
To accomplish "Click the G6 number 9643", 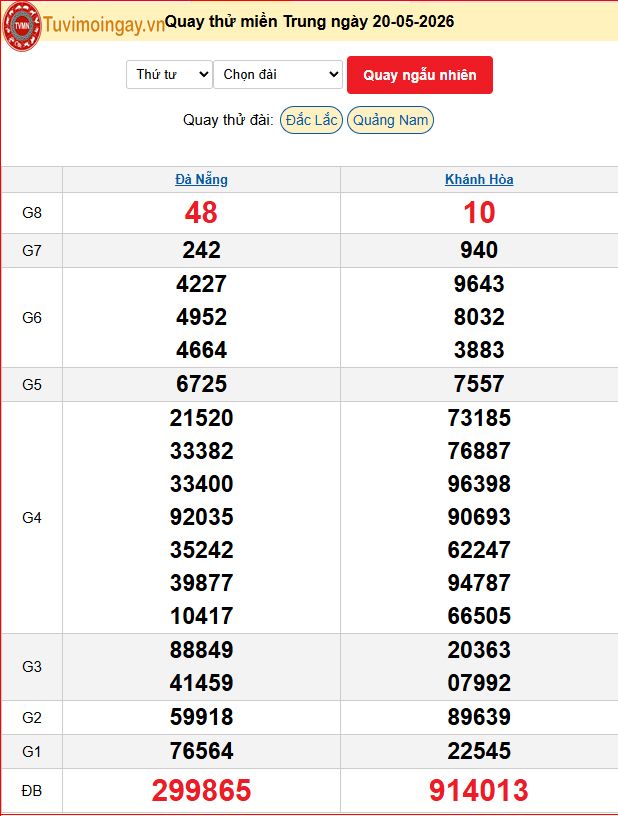I will pyautogui.click(x=479, y=284).
